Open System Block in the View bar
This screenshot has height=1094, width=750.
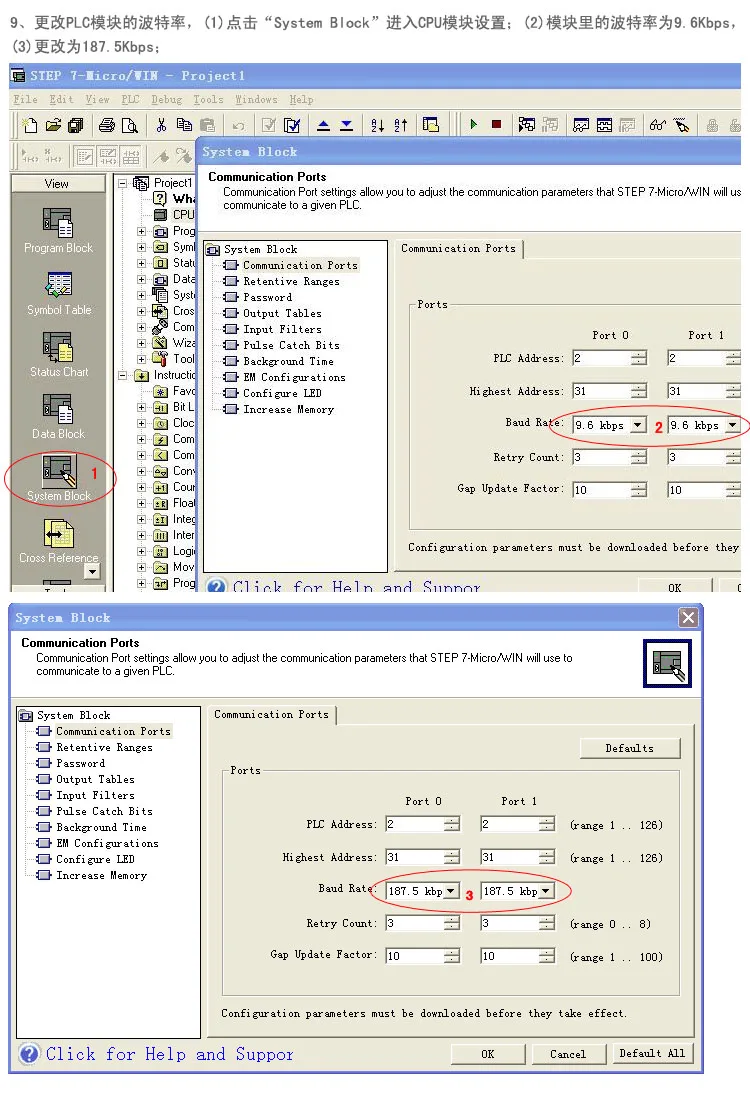[59, 479]
